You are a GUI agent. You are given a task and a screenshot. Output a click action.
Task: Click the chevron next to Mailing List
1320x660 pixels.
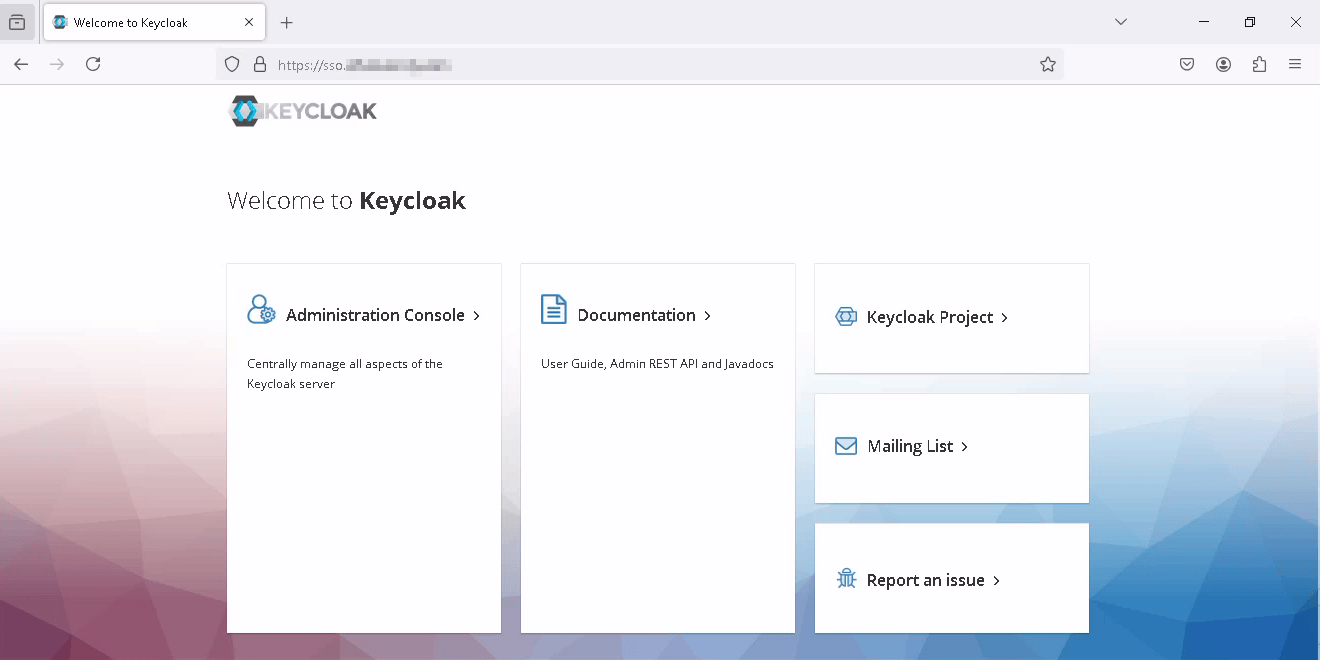tap(964, 446)
